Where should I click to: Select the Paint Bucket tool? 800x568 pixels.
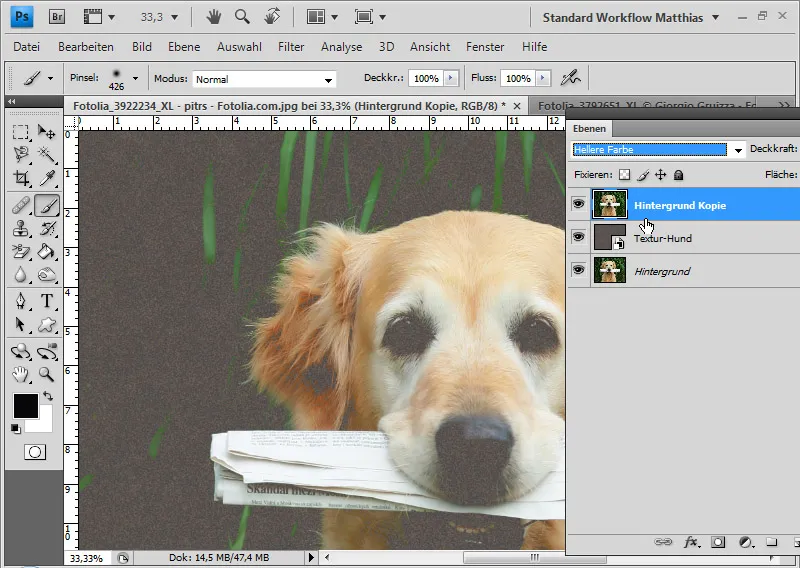(x=47, y=252)
